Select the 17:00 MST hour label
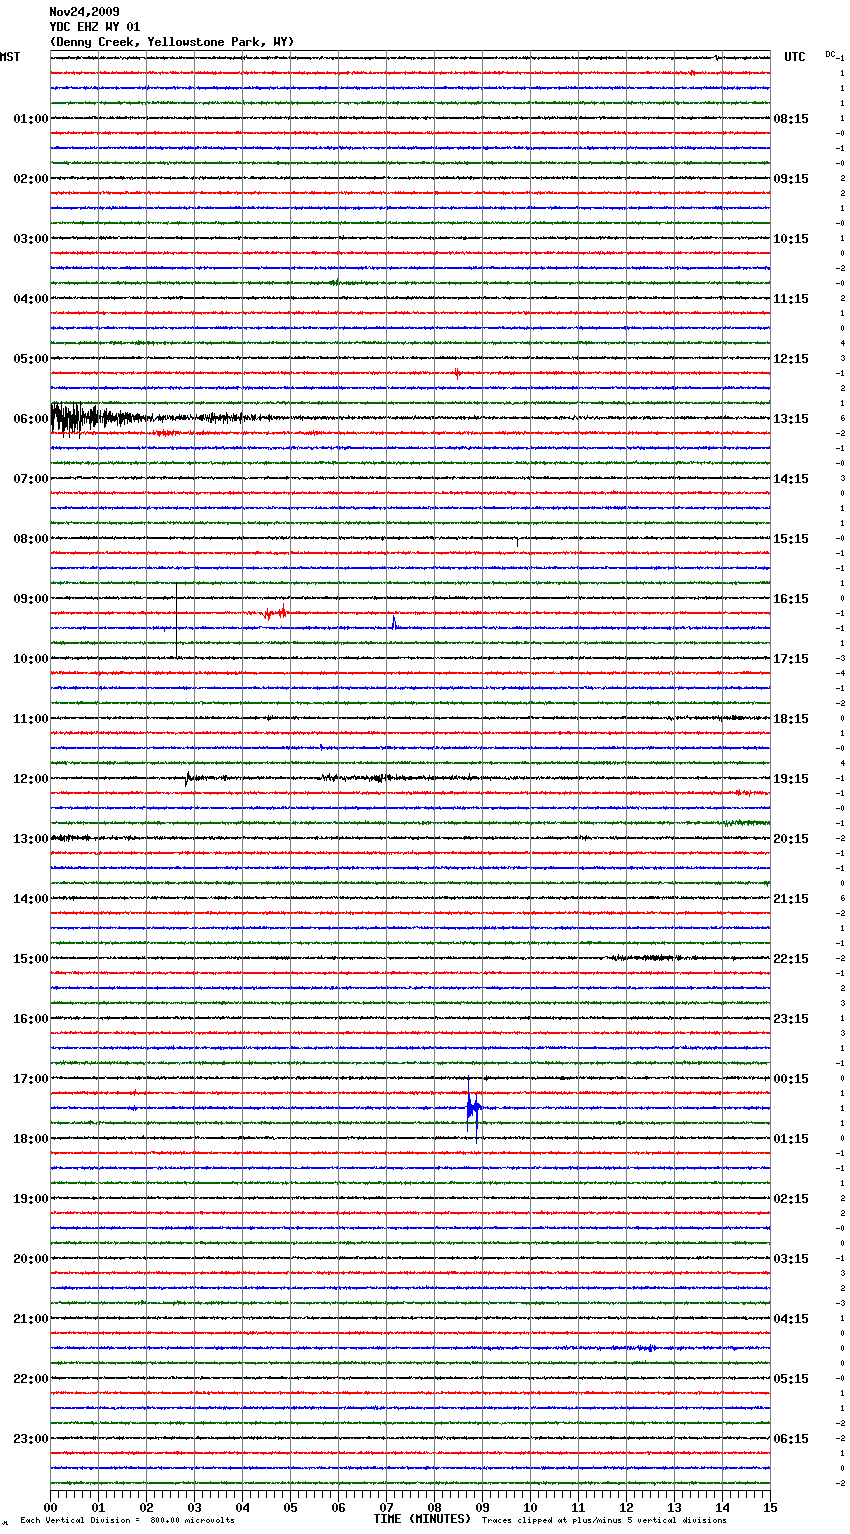The image size is (850, 1534). [31, 1079]
